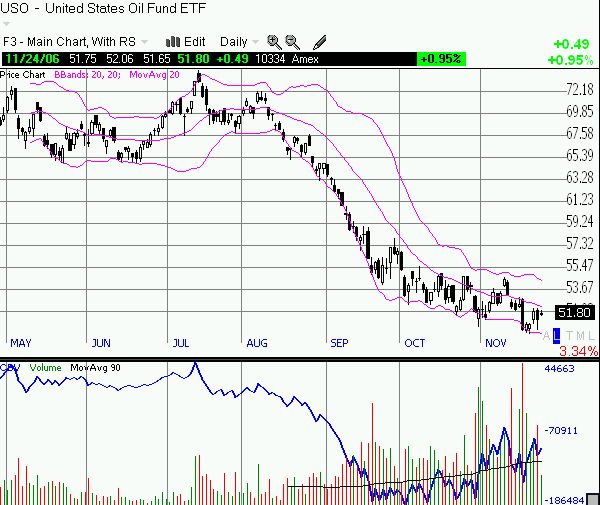The height and width of the screenshot is (505, 600).
Task: Click the zoom out magnifier icon
Action: 293,42
